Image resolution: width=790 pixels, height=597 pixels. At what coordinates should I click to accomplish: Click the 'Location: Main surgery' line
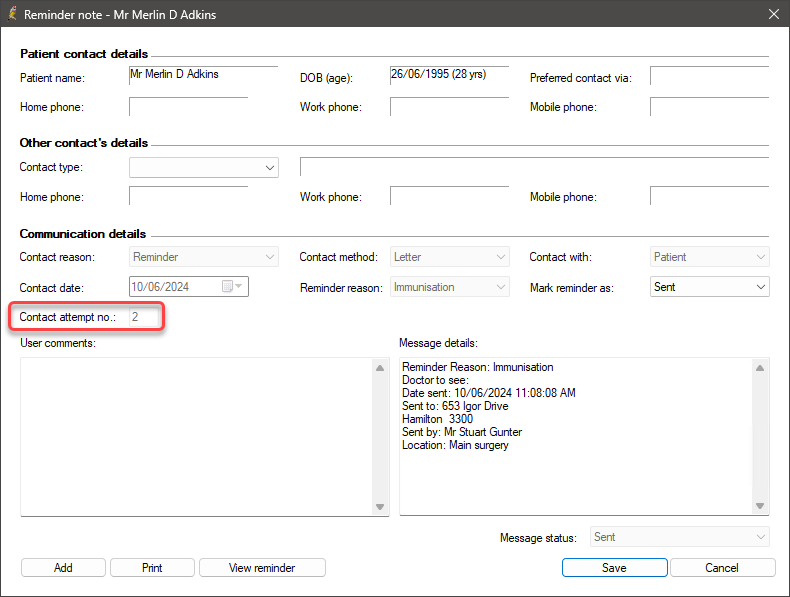click(x=455, y=445)
